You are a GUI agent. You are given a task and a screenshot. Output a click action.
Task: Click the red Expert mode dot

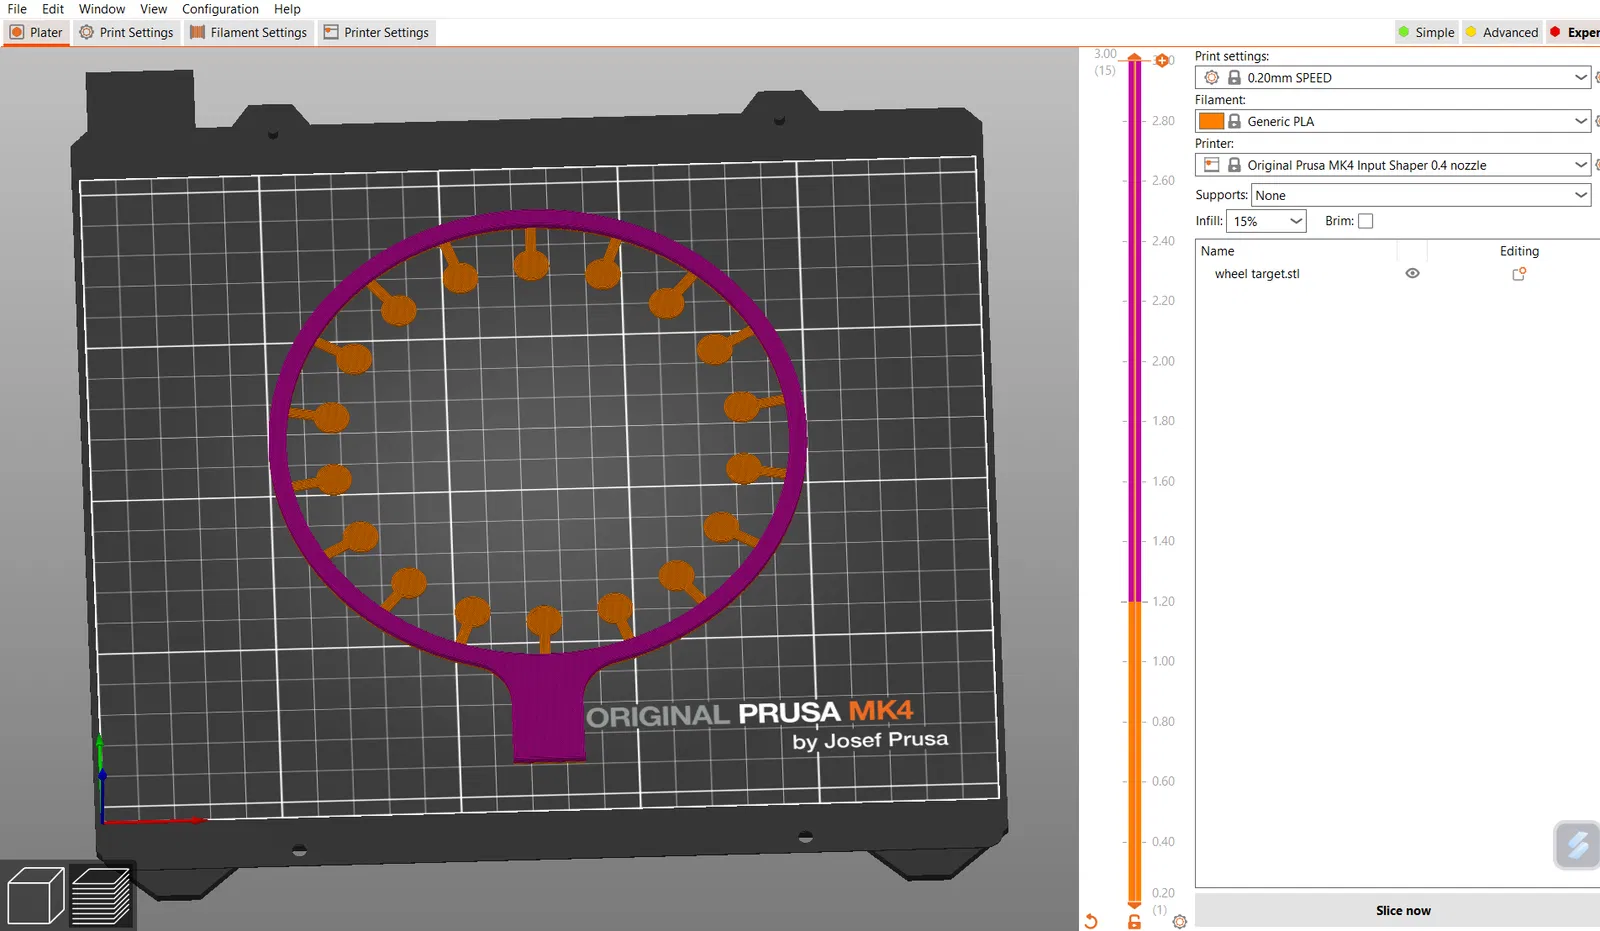pyautogui.click(x=1555, y=32)
